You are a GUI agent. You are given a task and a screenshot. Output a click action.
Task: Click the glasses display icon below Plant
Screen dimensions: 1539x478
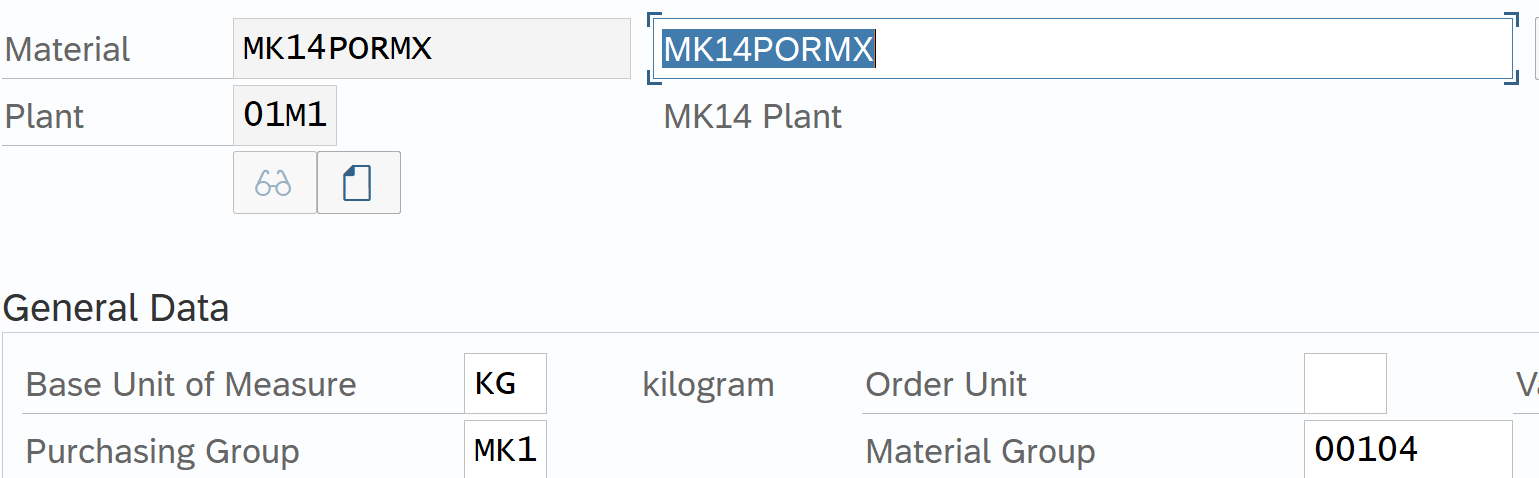click(x=274, y=183)
